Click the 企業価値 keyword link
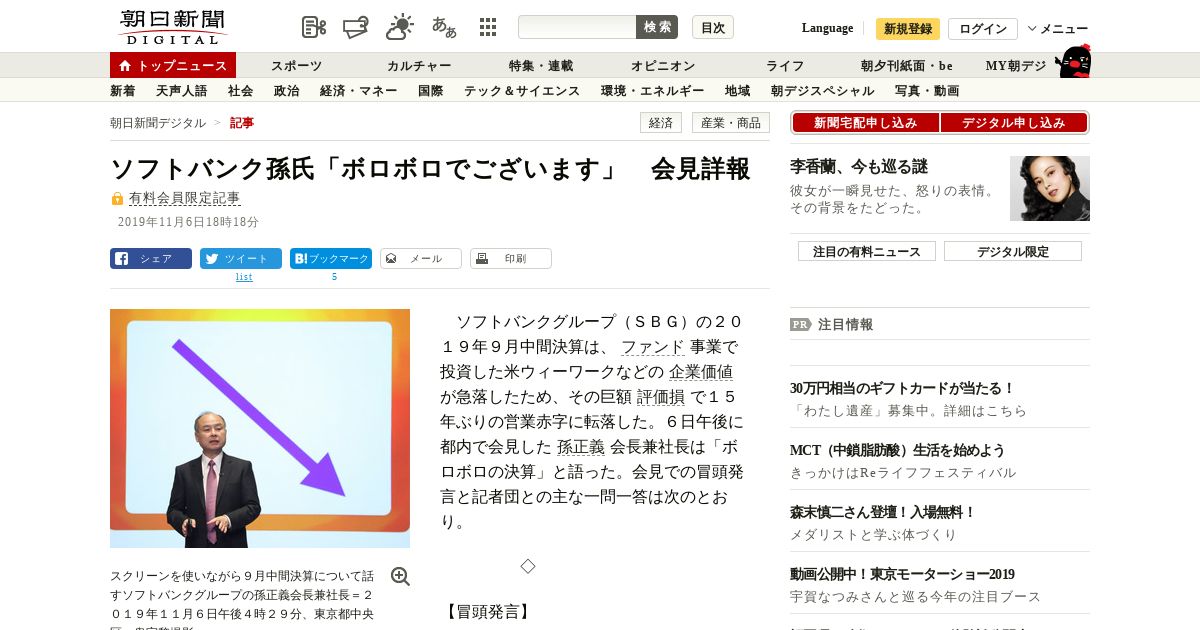 [x=701, y=372]
